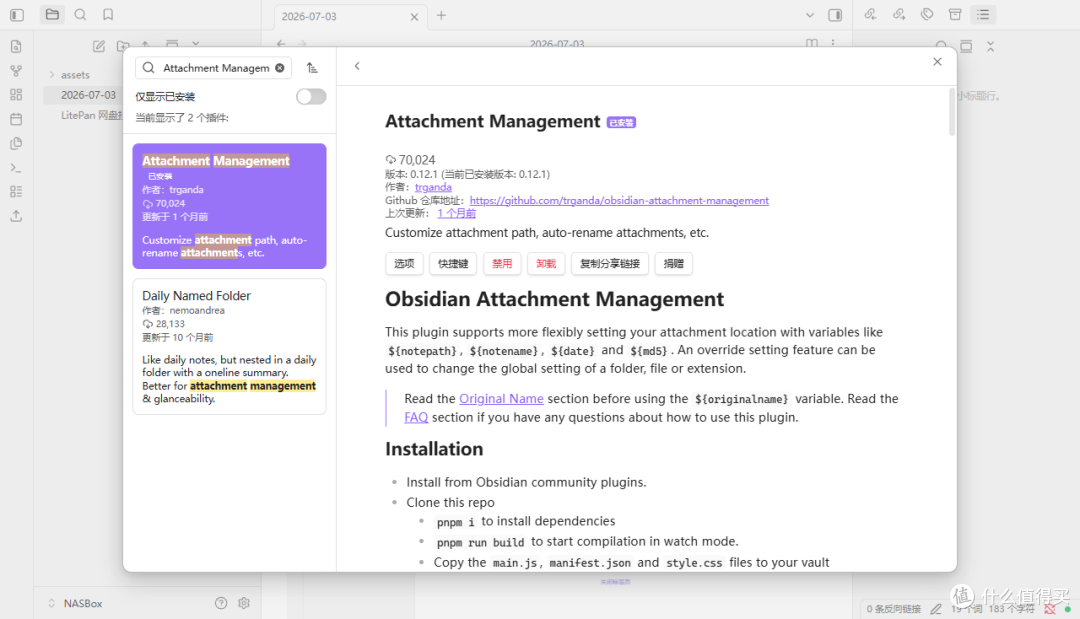Open the NASBox vault switcher
Image resolution: width=1080 pixels, height=619 pixels.
tap(76, 603)
